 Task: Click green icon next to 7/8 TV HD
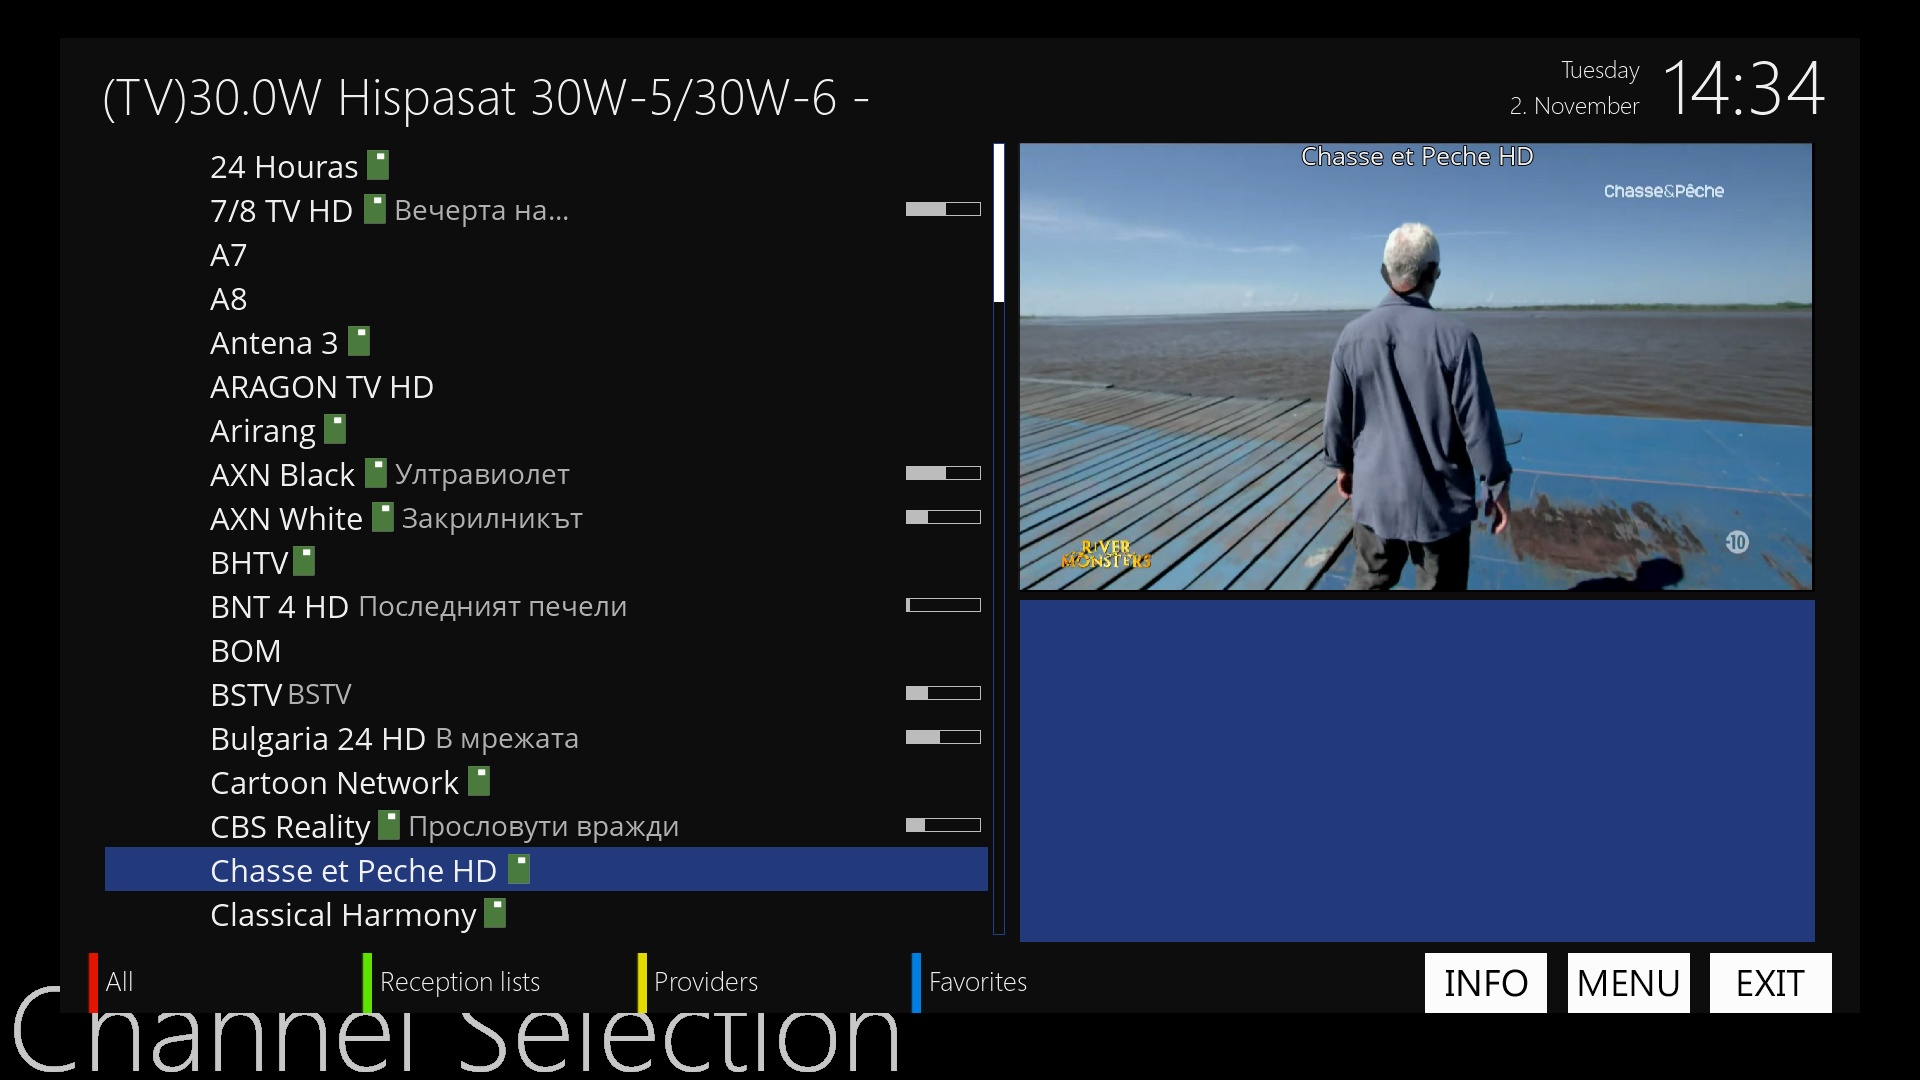pos(374,209)
